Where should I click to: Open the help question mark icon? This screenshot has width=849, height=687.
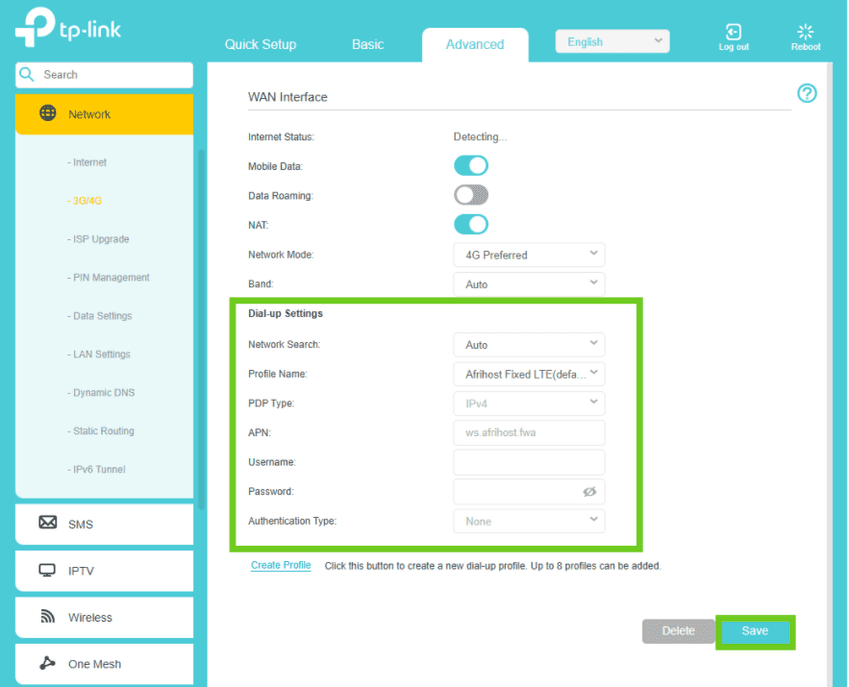807,93
